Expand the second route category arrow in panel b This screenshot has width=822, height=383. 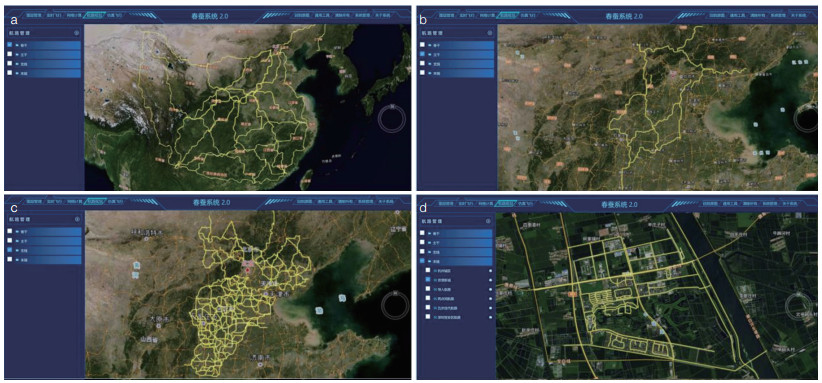tap(429, 54)
